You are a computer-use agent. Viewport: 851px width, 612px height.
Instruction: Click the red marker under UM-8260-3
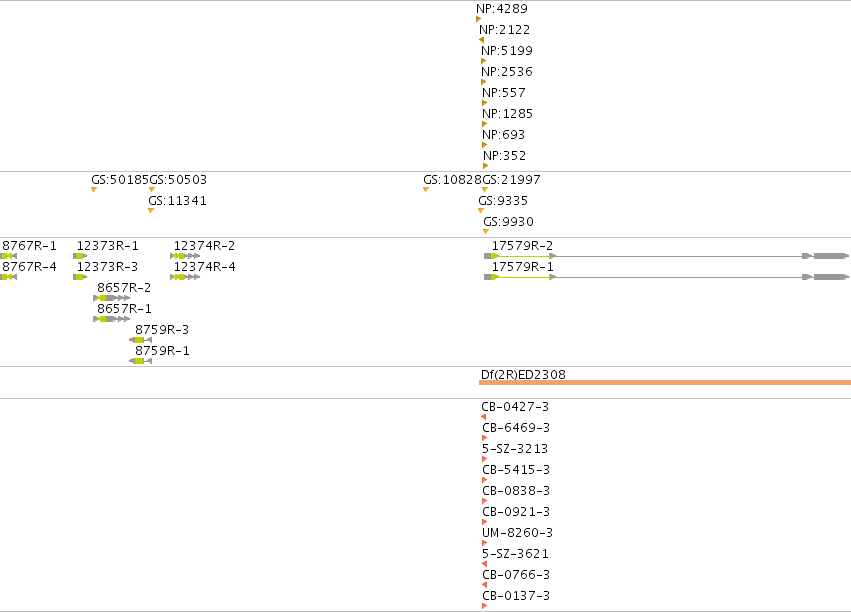point(485,543)
